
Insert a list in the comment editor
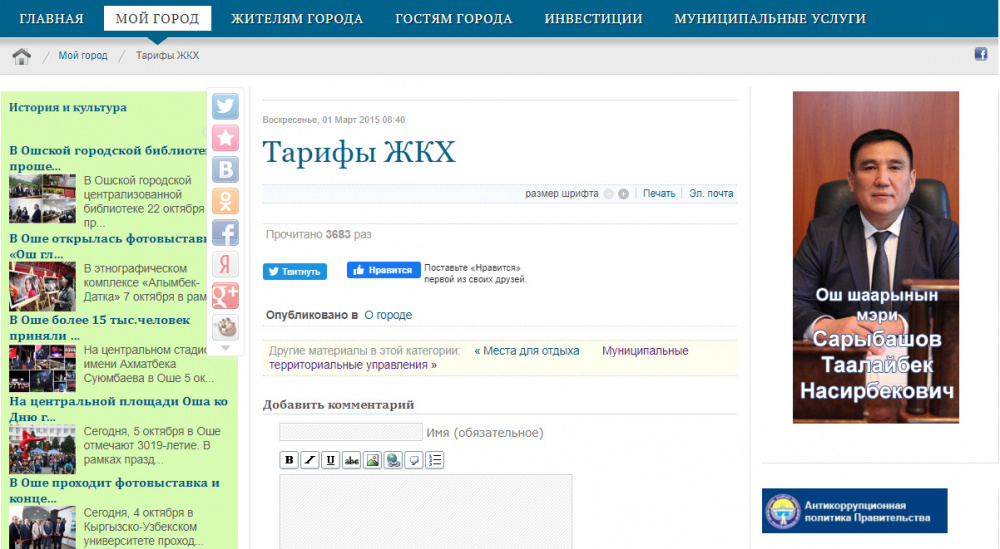click(x=435, y=460)
